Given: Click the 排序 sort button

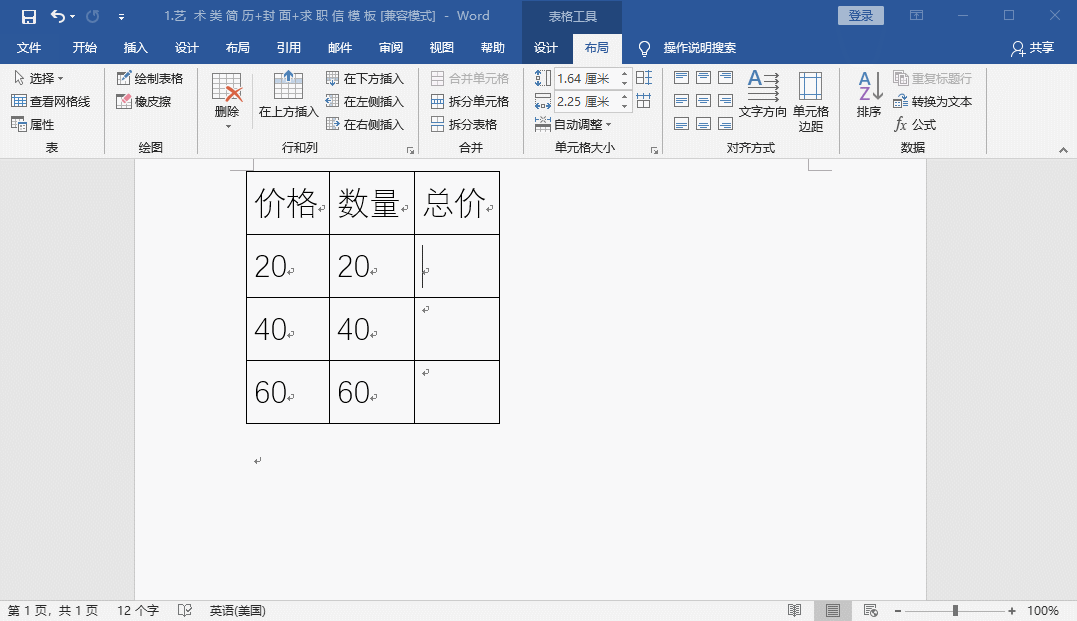Looking at the screenshot, I should (869, 95).
